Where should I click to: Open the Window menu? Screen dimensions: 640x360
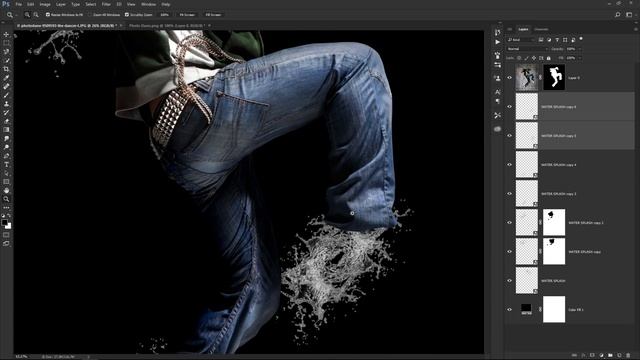click(x=148, y=4)
